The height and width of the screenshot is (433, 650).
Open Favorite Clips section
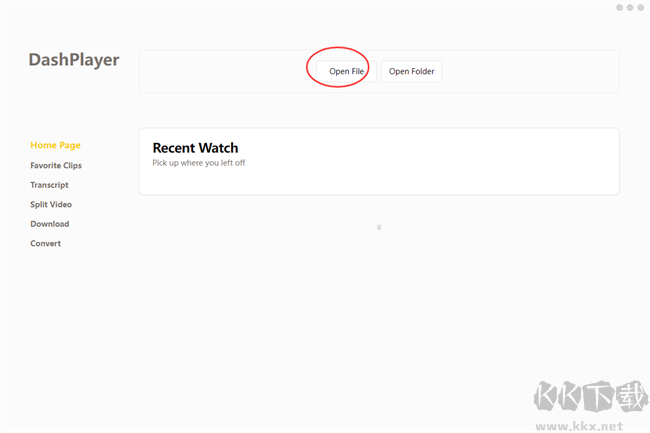[x=56, y=165]
